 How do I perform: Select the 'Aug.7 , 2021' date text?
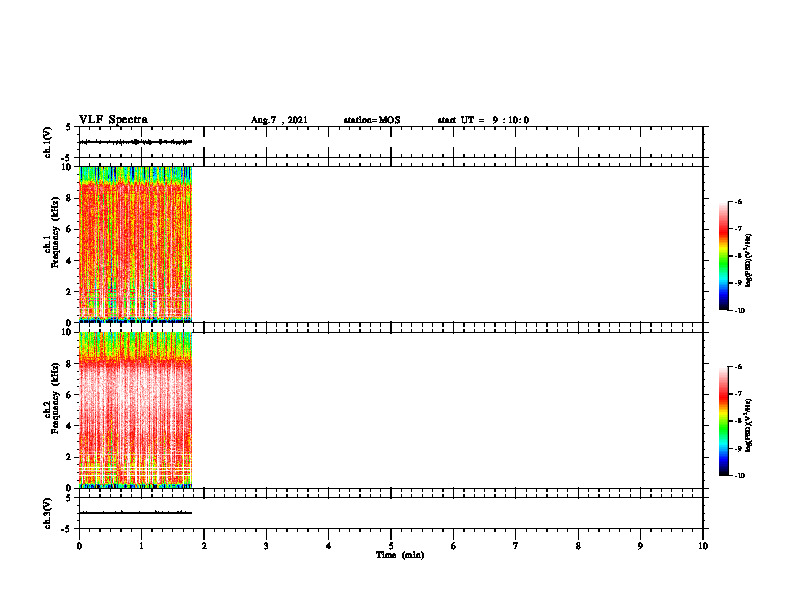pos(279,120)
